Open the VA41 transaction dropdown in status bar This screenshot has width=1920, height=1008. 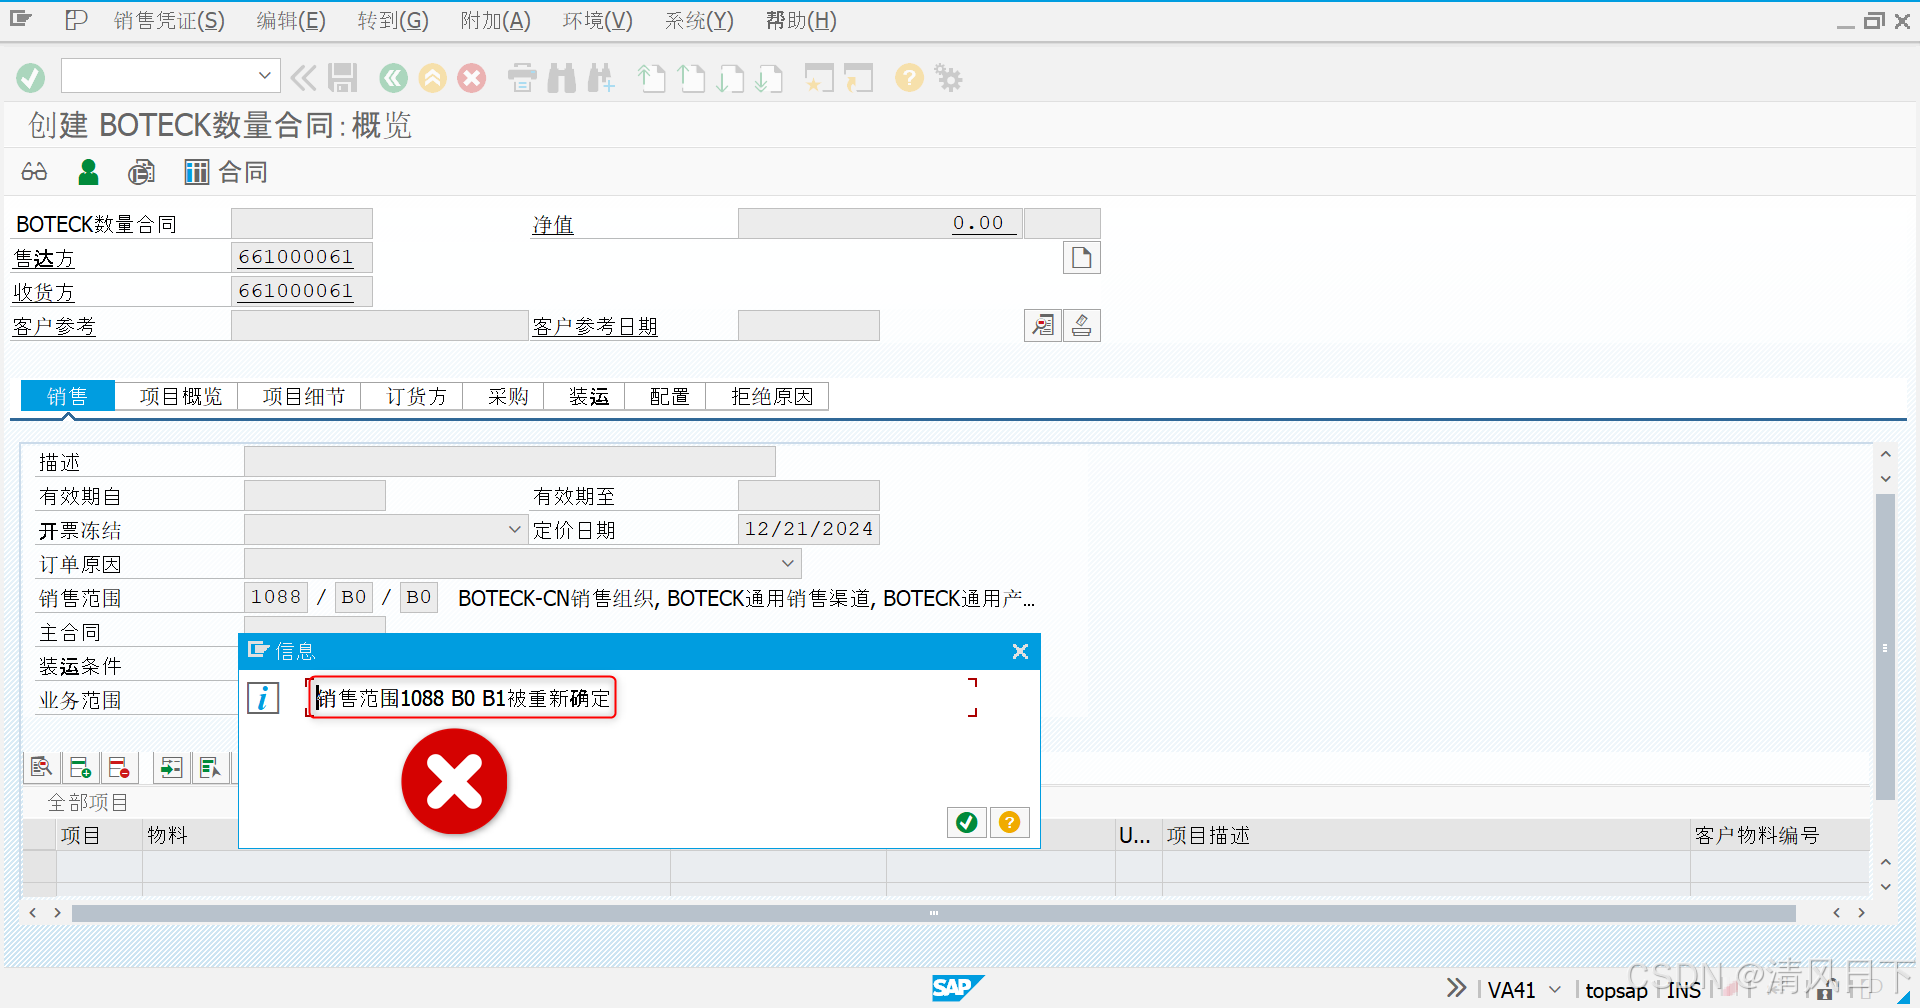[1555, 990]
